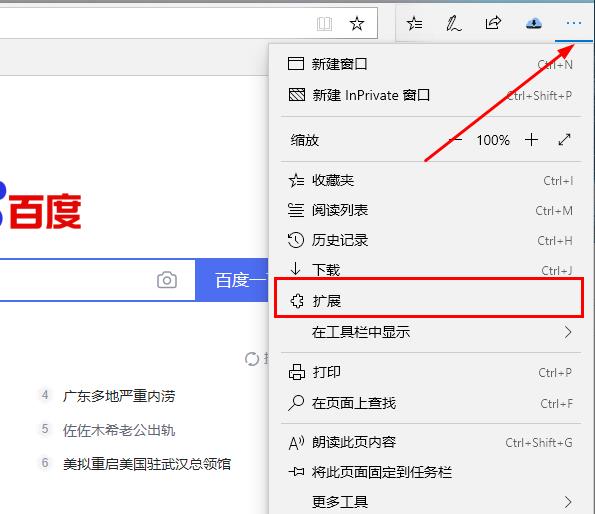Image resolution: width=595 pixels, height=514 pixels.
Task: Open 历史记录 from the menu
Action: 431,240
